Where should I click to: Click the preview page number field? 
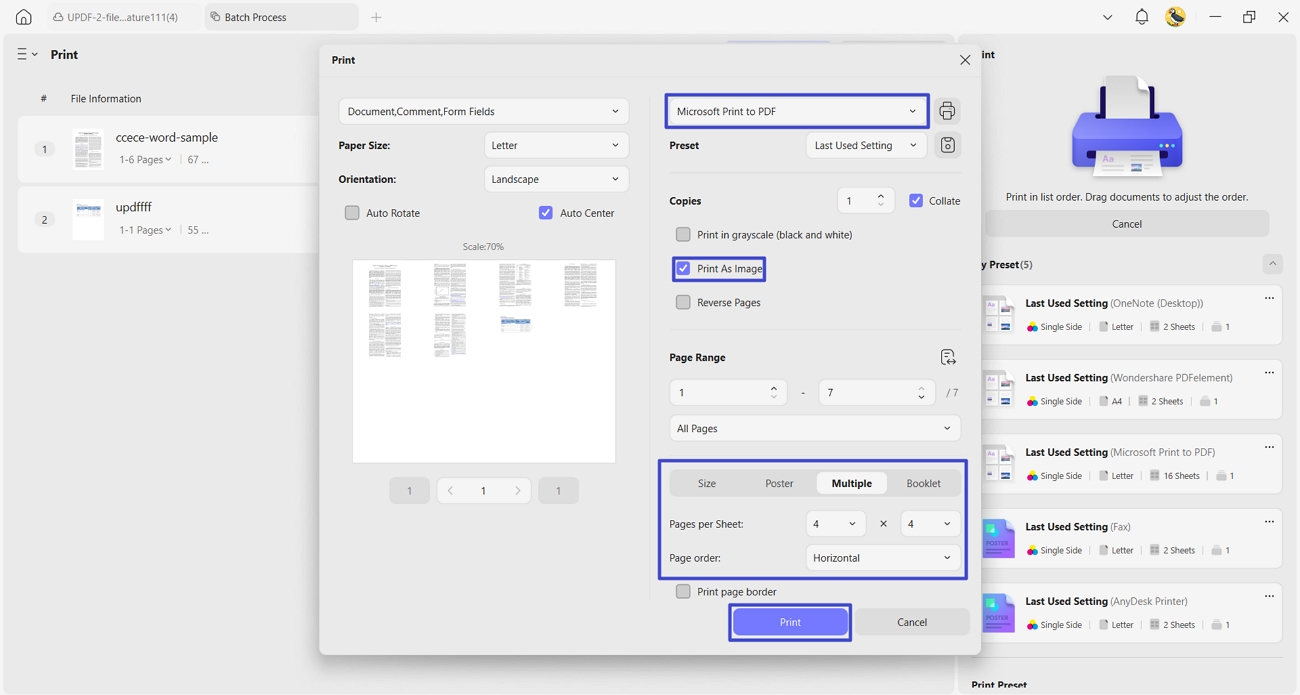tap(484, 491)
